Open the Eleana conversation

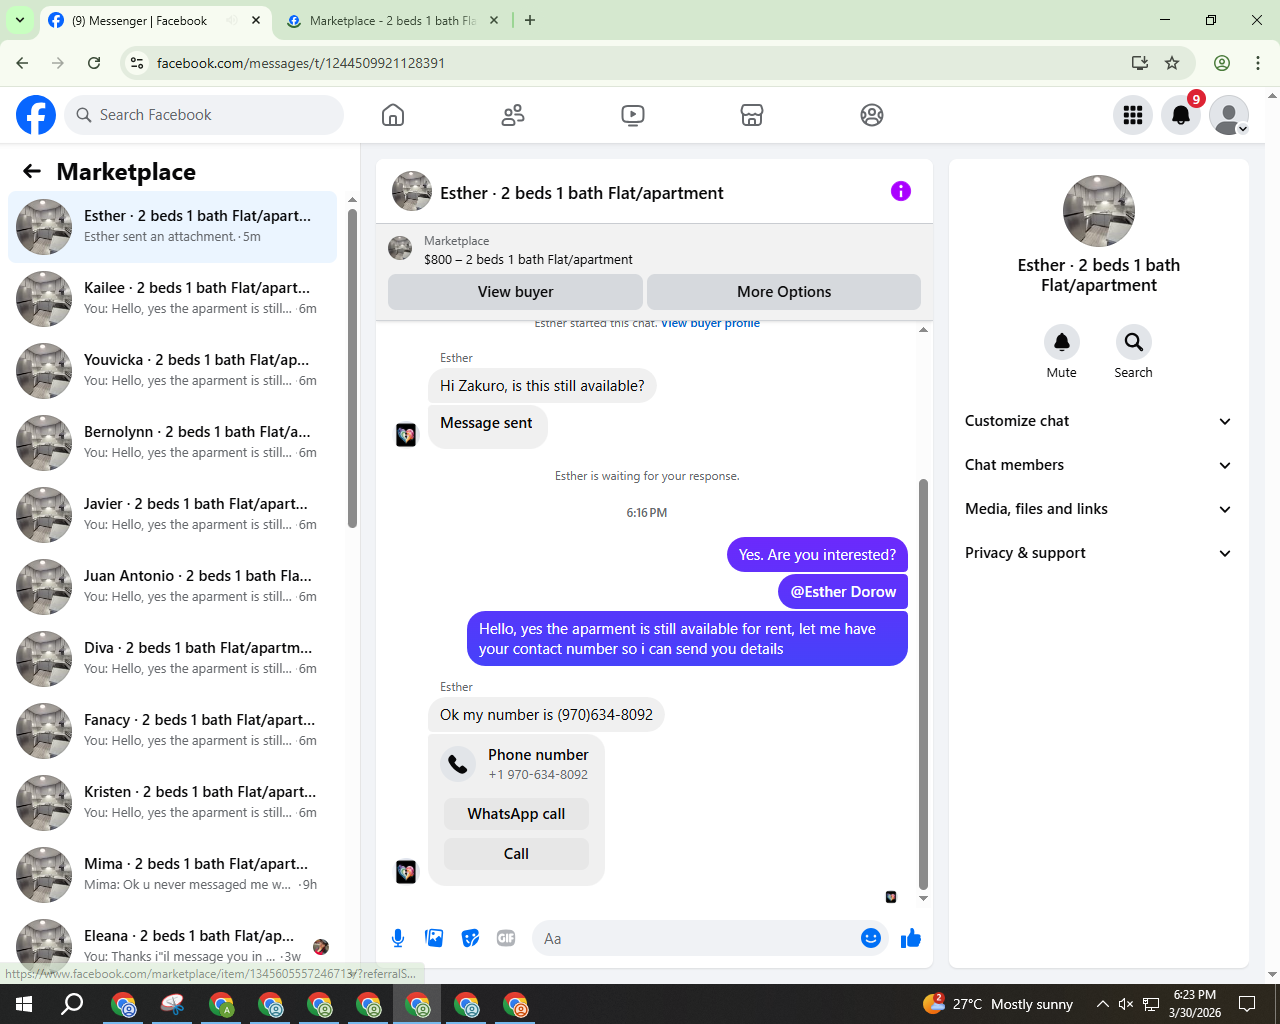[173, 945]
